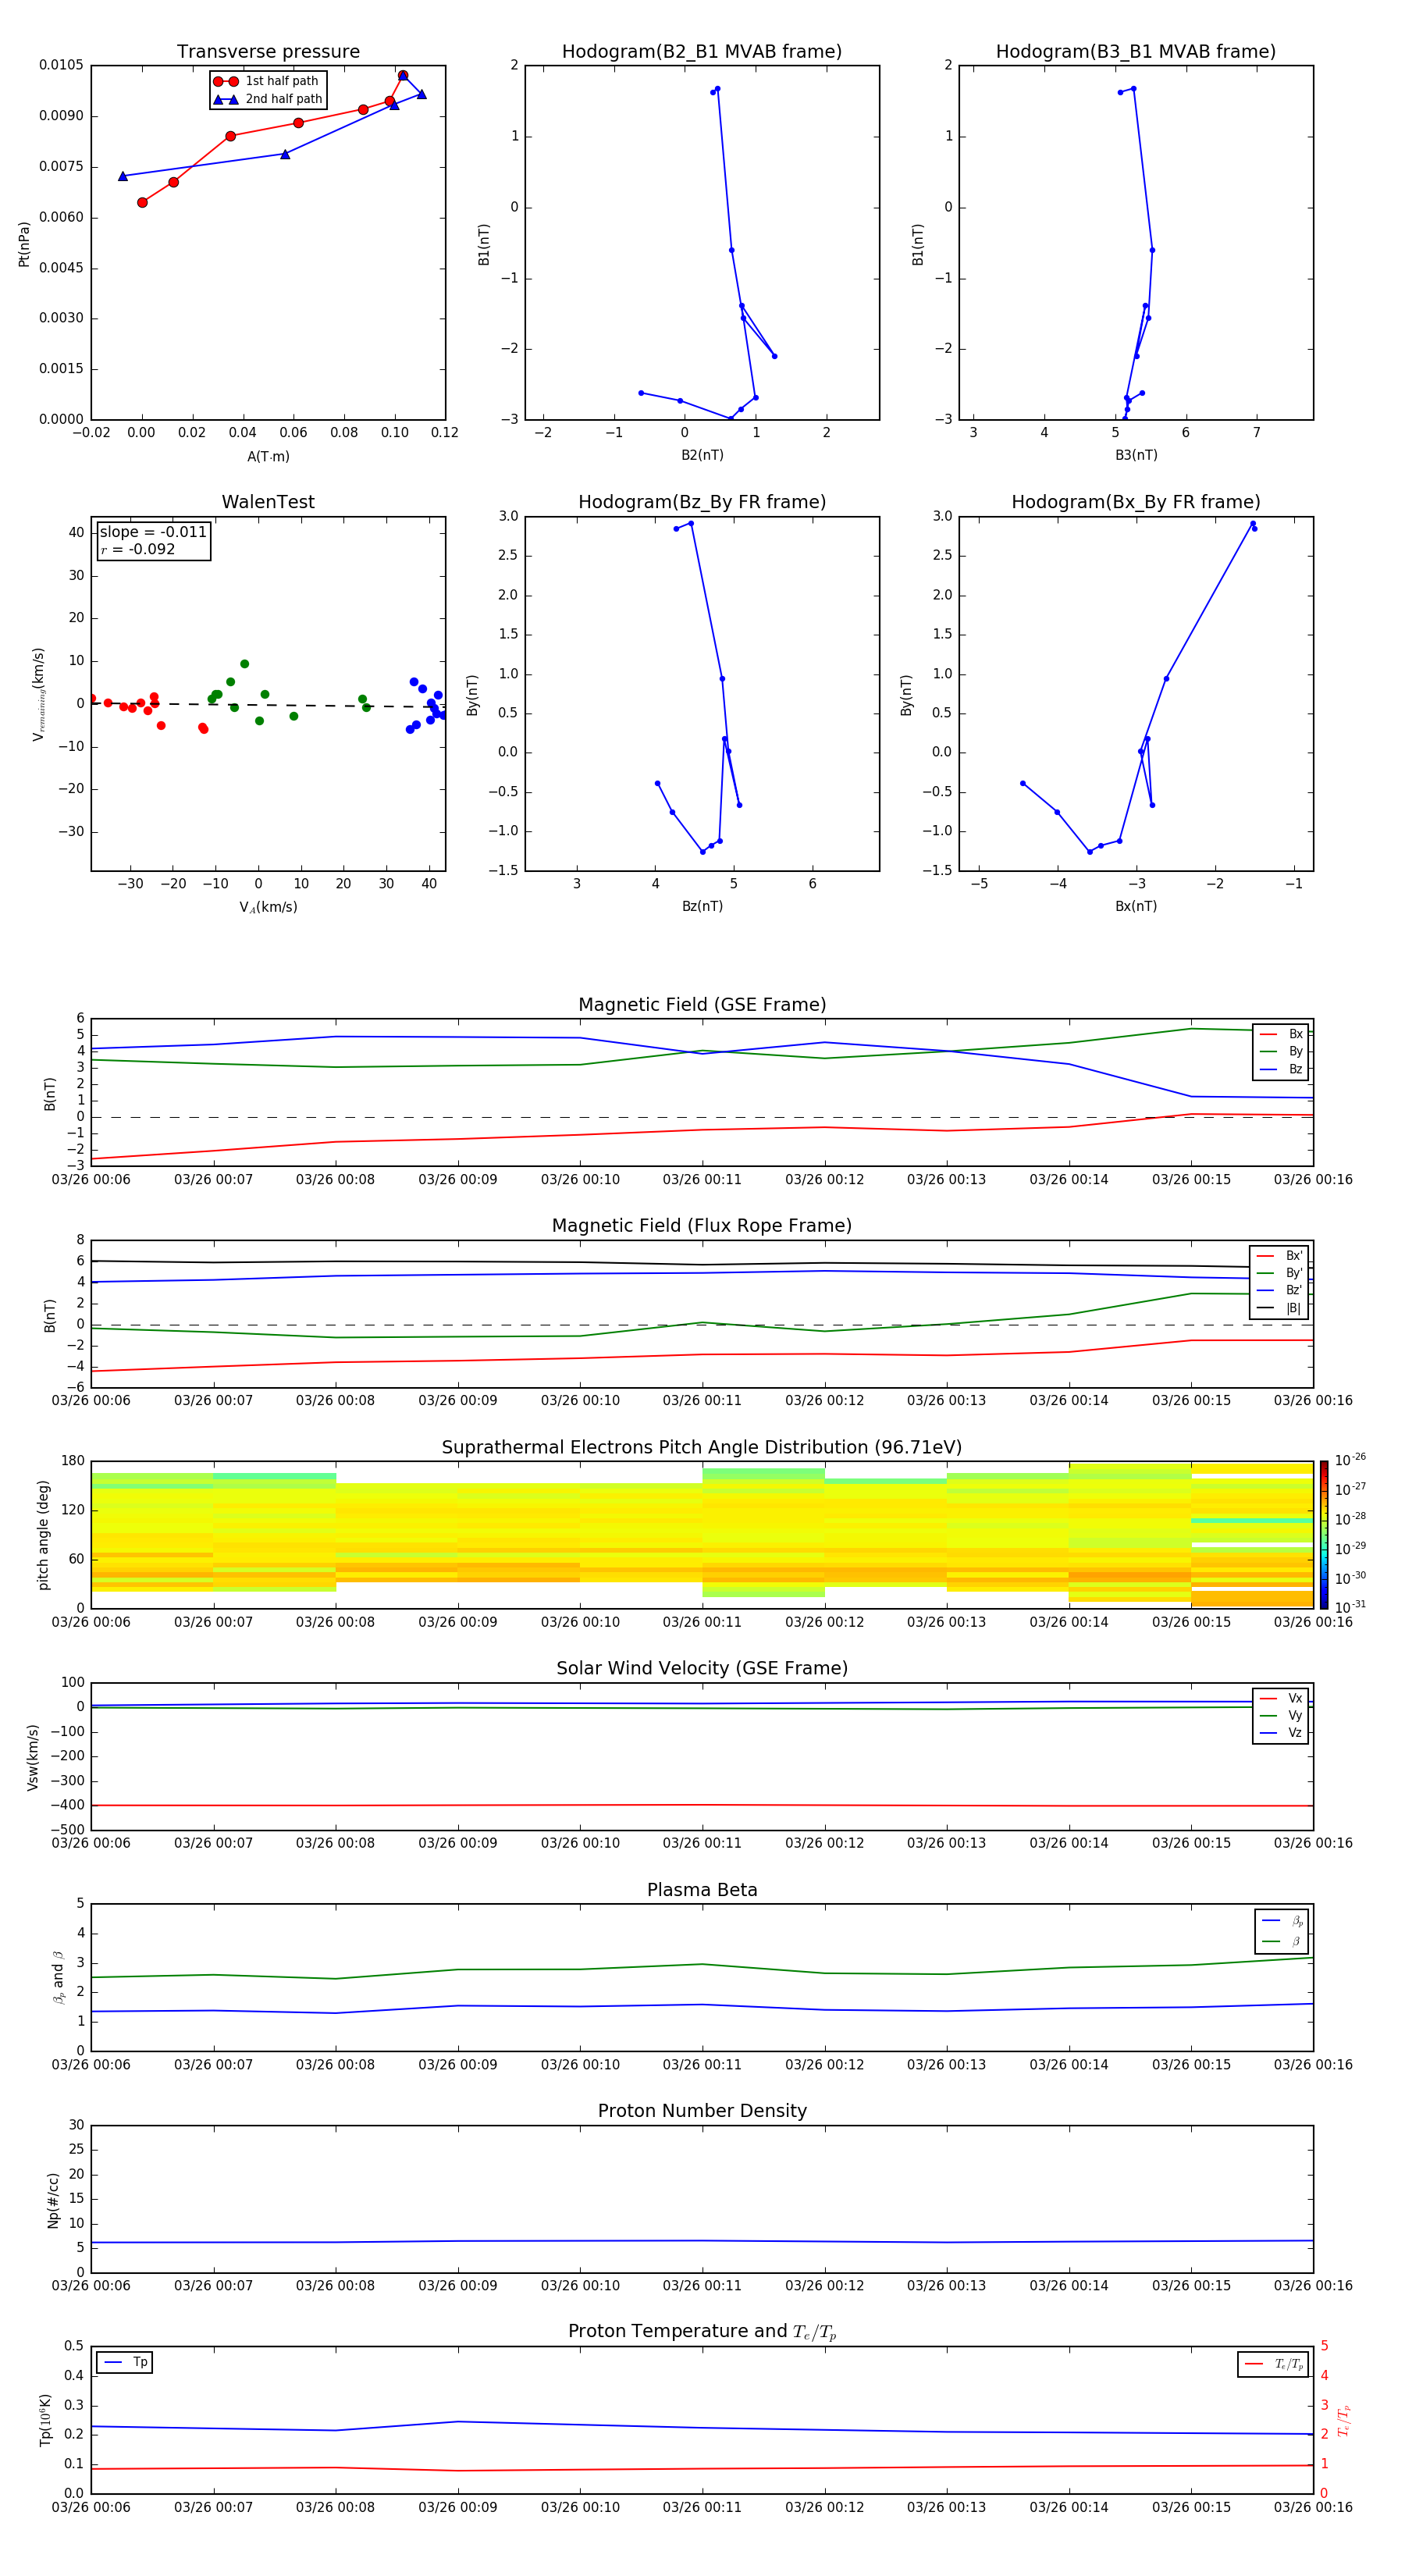Click the |B| legend entry in Flux Rope plot
Screen dimensions: 1405x2576
[1279, 1308]
